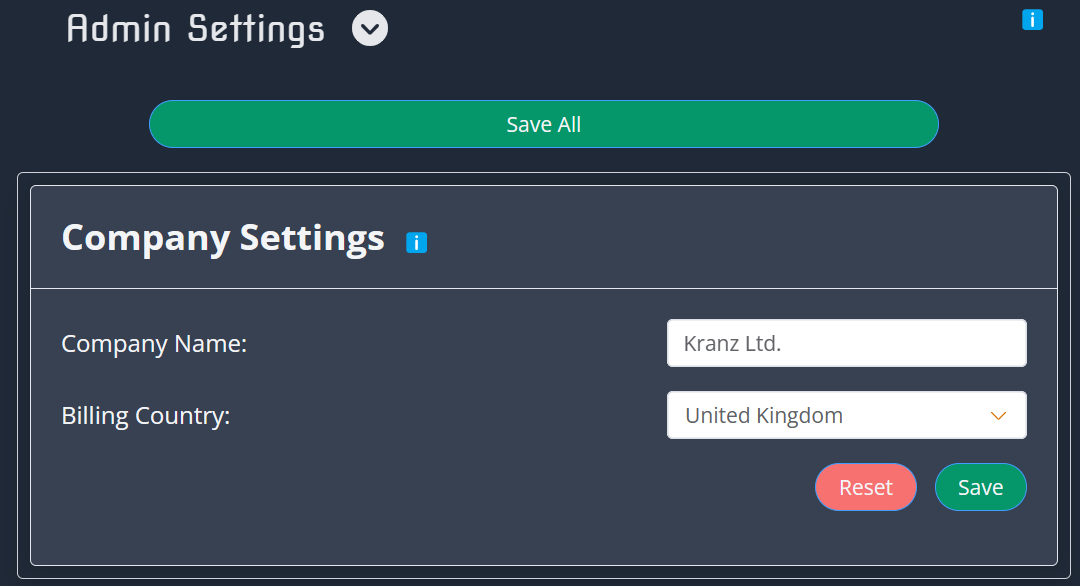1080x586 pixels.
Task: Click the info icon next to Company Settings
Action: pos(416,241)
